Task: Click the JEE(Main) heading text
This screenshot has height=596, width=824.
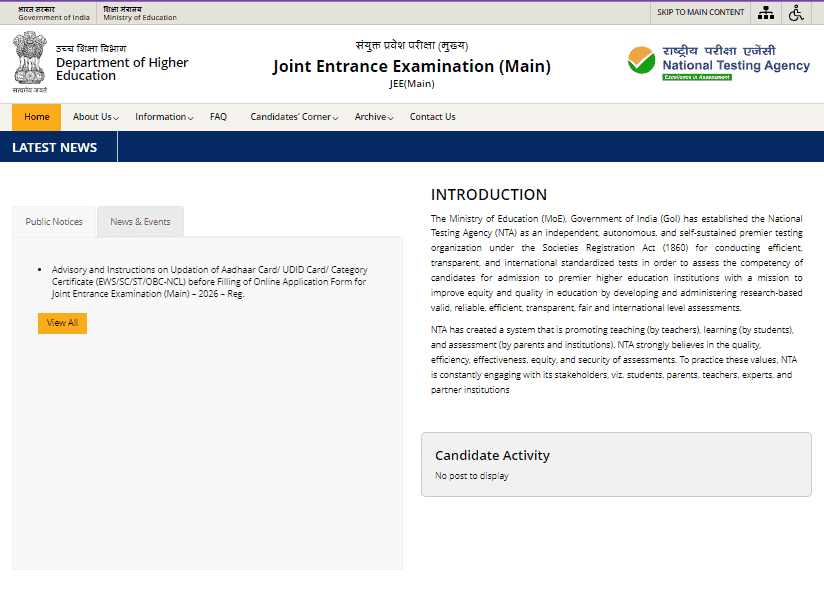Action: (x=411, y=84)
